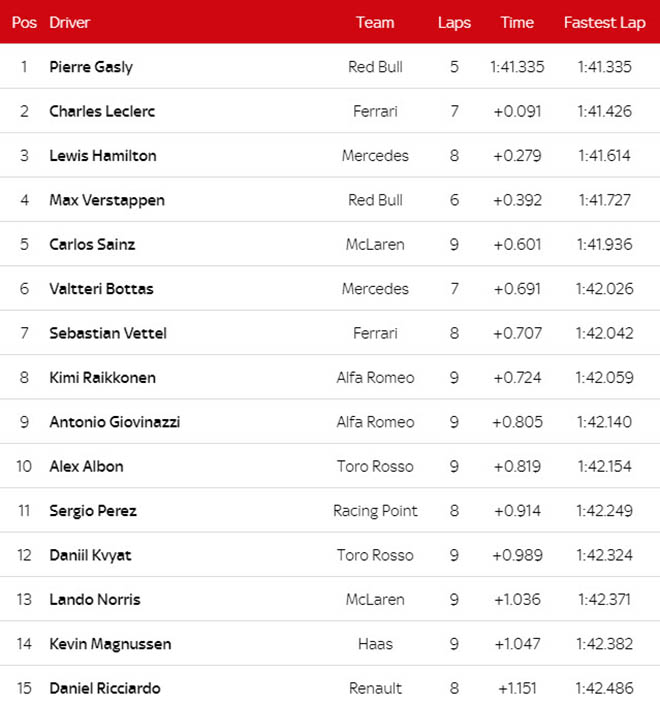
Task: Choose Valtteri Bottas from the list
Action: (x=100, y=289)
